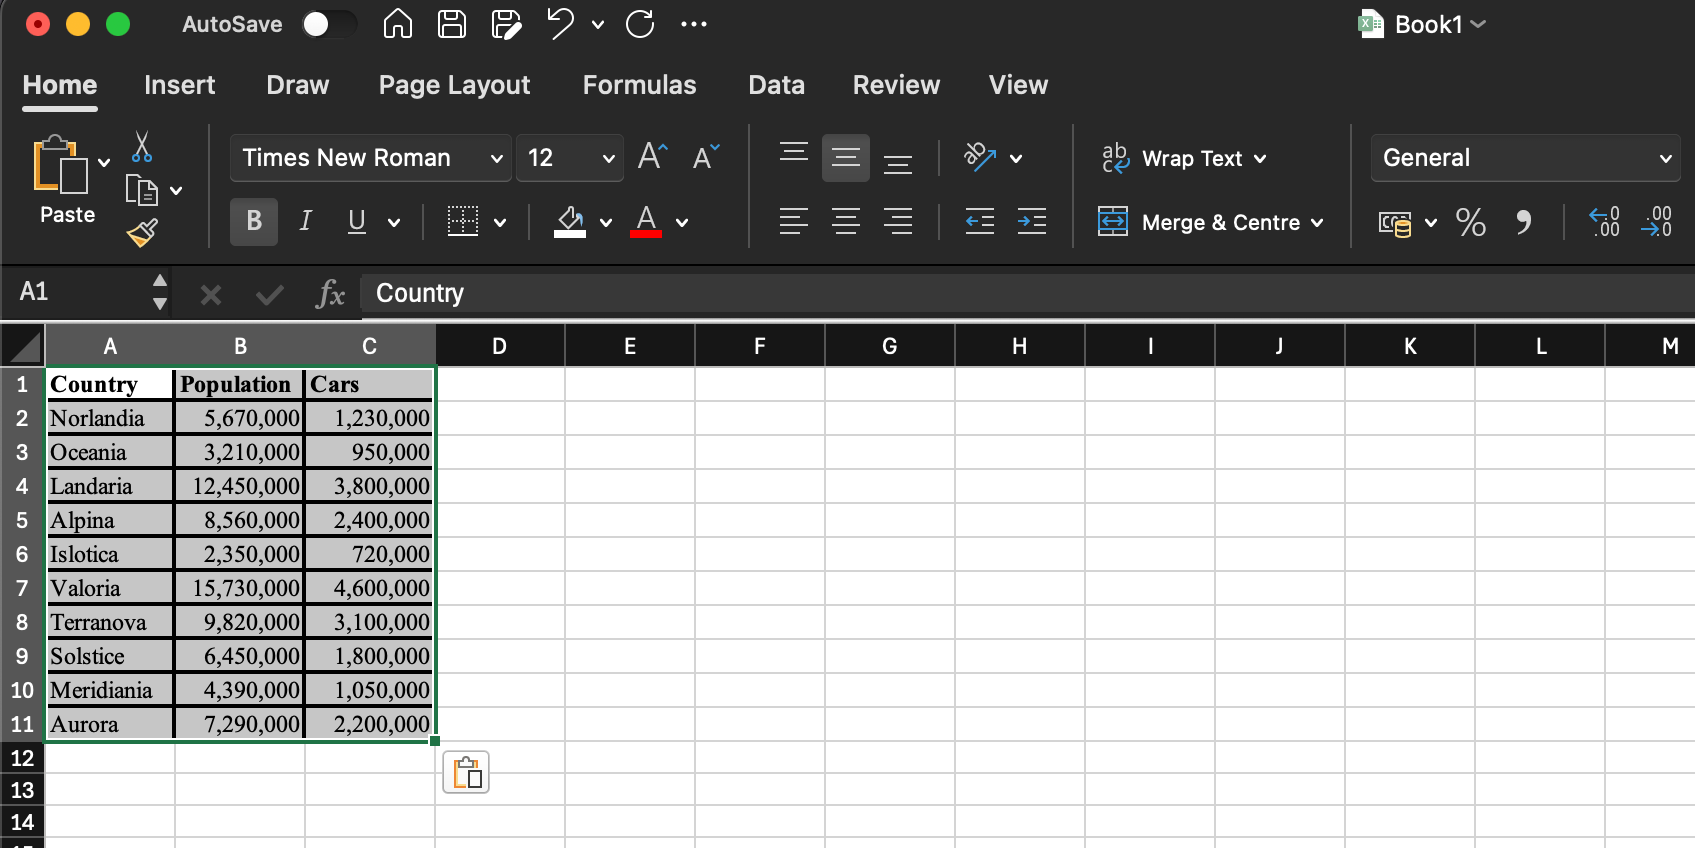Image resolution: width=1695 pixels, height=848 pixels.
Task: Click the Cut scissors icon
Action: click(x=142, y=147)
